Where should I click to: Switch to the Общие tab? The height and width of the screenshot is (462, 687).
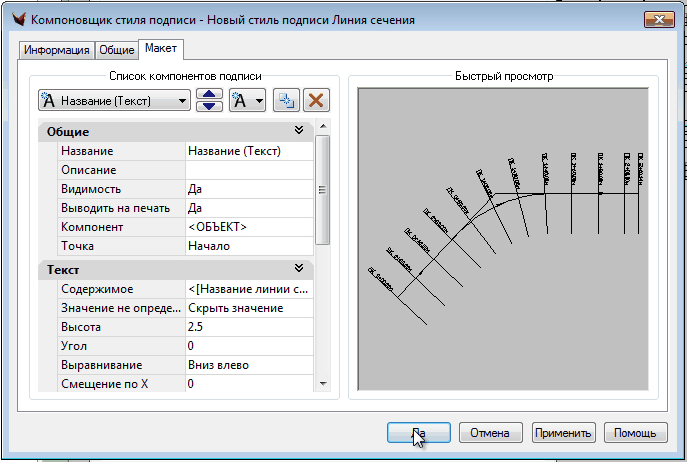116,50
